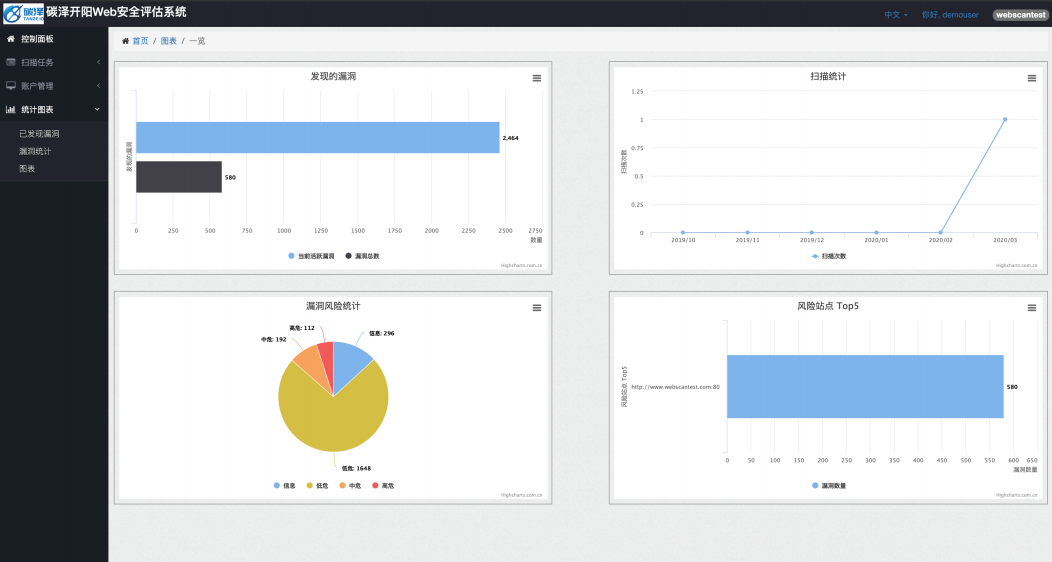Screen dimensions: 1052x562
Task: Click Highcharts.com.cn credit in 扫描统计 chart
Action: (x=1016, y=266)
